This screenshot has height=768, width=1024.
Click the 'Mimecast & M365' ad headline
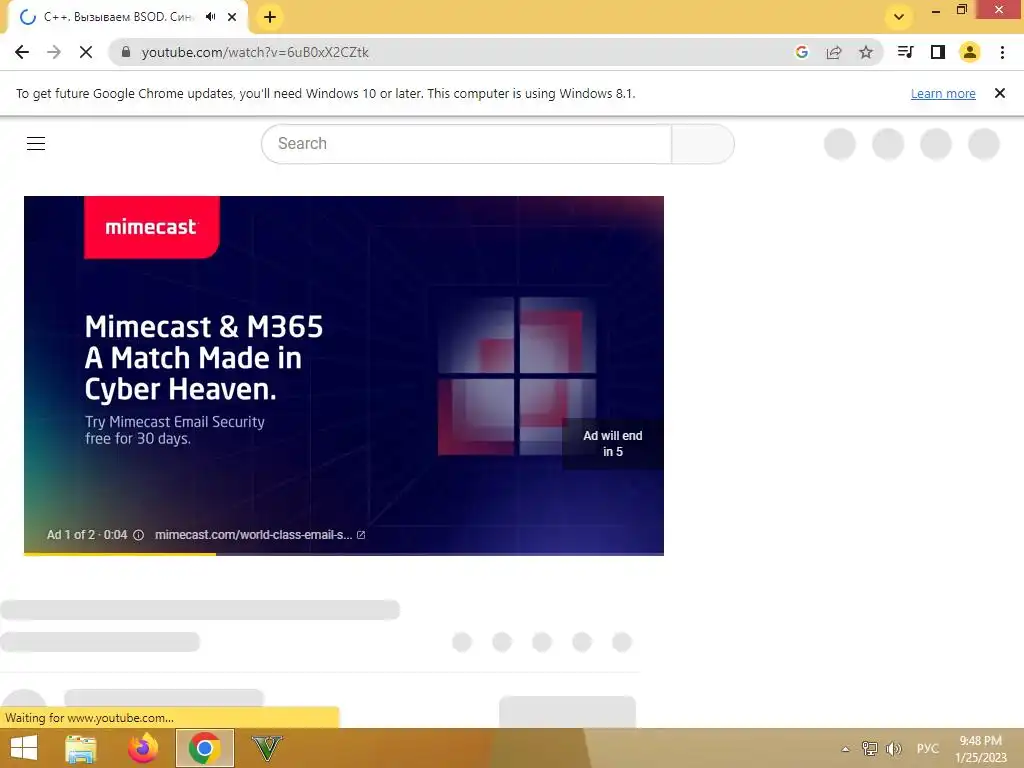[x=204, y=327]
